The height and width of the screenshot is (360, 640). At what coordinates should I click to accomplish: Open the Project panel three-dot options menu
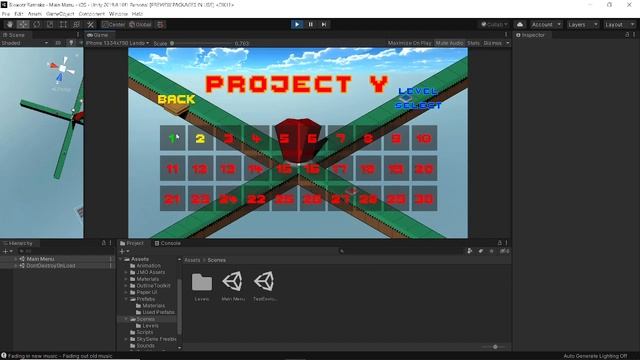506,243
